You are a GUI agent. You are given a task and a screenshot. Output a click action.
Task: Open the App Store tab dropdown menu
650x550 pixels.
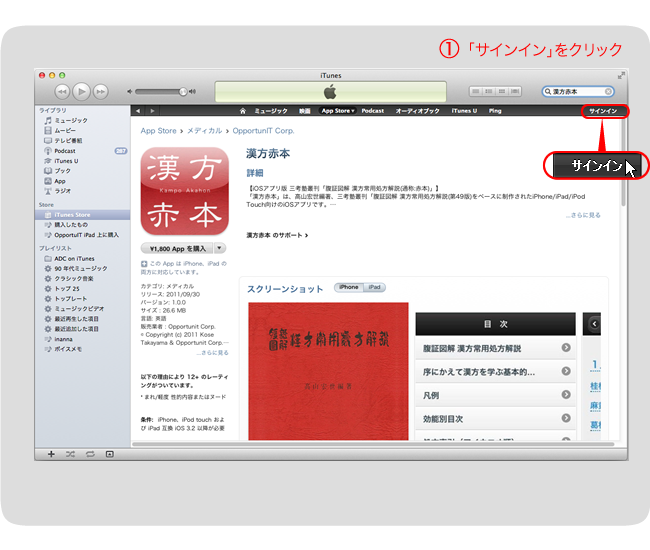pyautogui.click(x=337, y=110)
